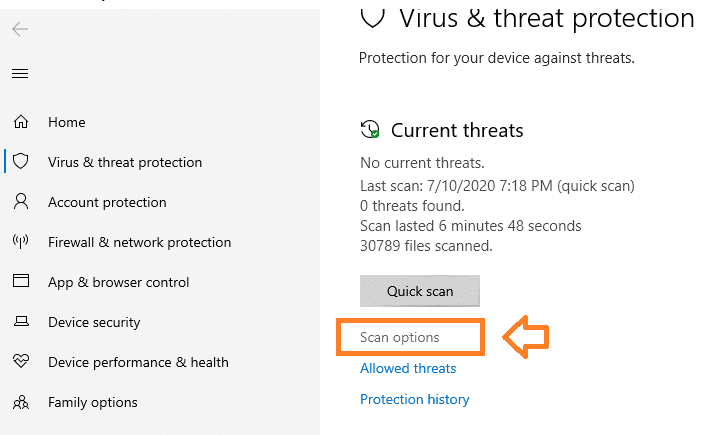The image size is (723, 435).
Task: Click the Firewall wireless signal icon
Action: [x=20, y=242]
